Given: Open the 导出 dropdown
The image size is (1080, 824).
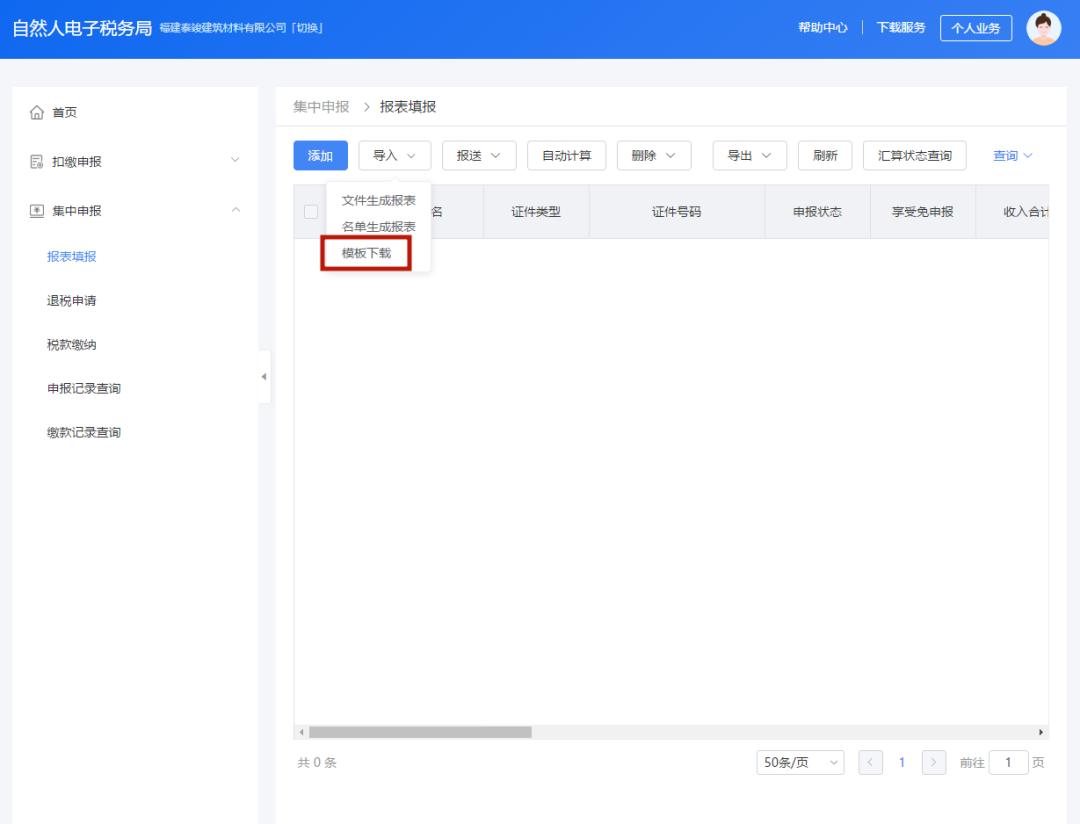Looking at the screenshot, I should (x=748, y=155).
